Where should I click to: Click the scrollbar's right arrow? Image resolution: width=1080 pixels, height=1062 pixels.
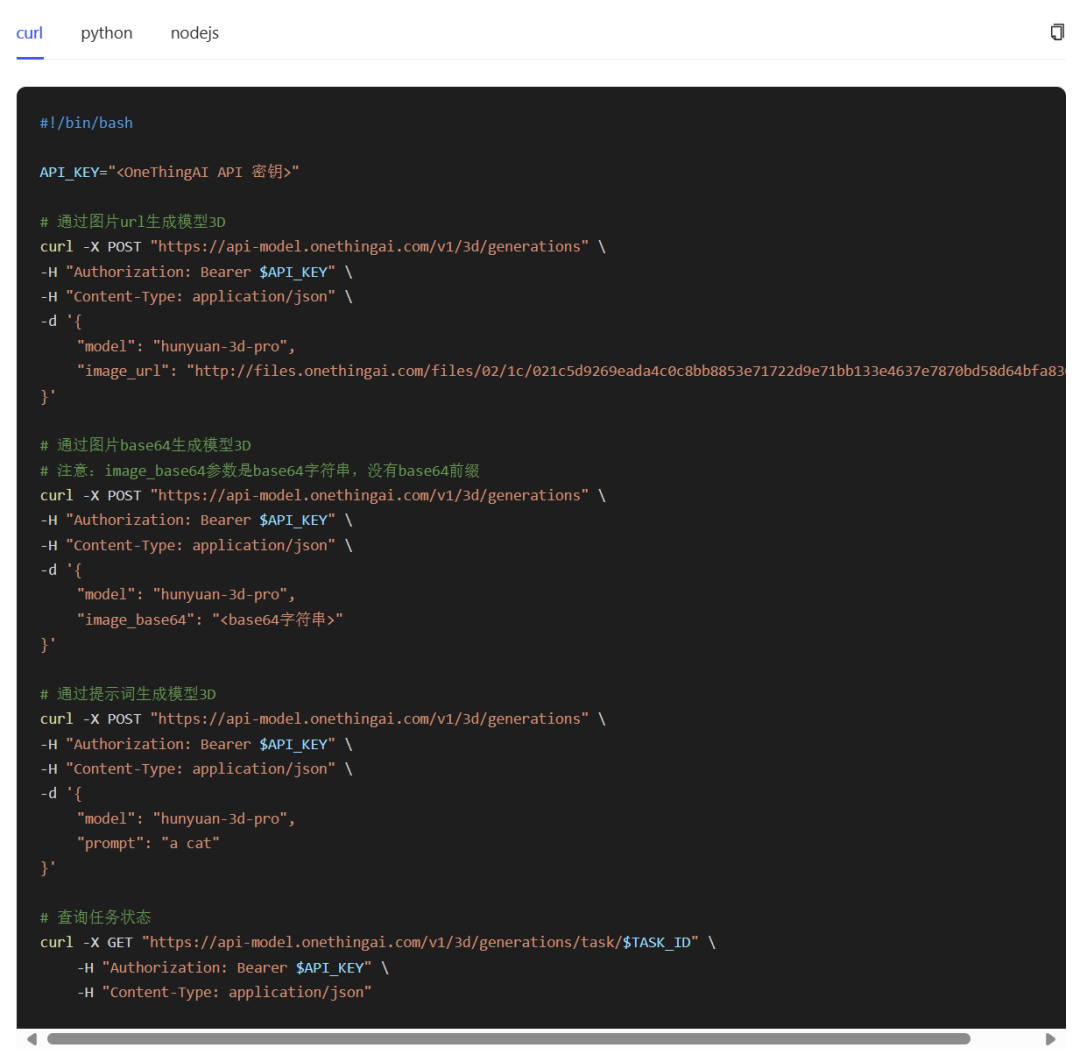click(1050, 1039)
